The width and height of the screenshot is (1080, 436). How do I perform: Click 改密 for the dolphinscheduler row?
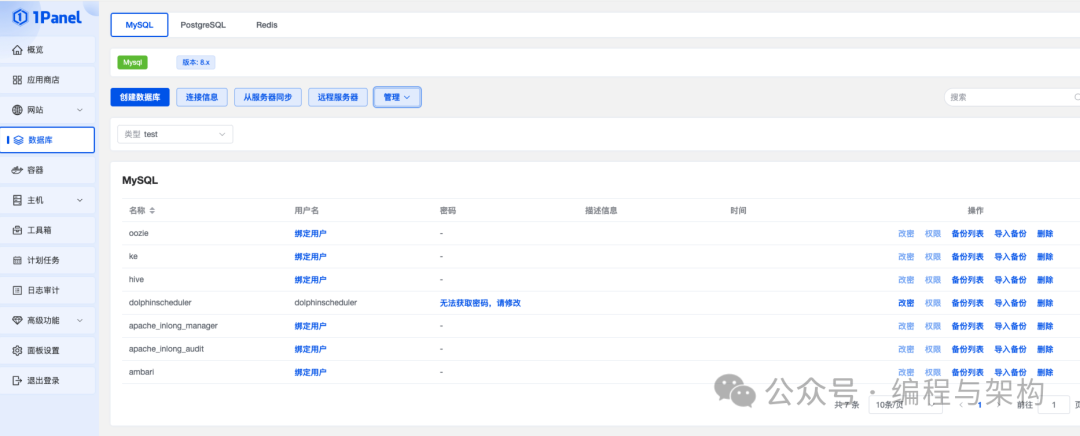[906, 302]
